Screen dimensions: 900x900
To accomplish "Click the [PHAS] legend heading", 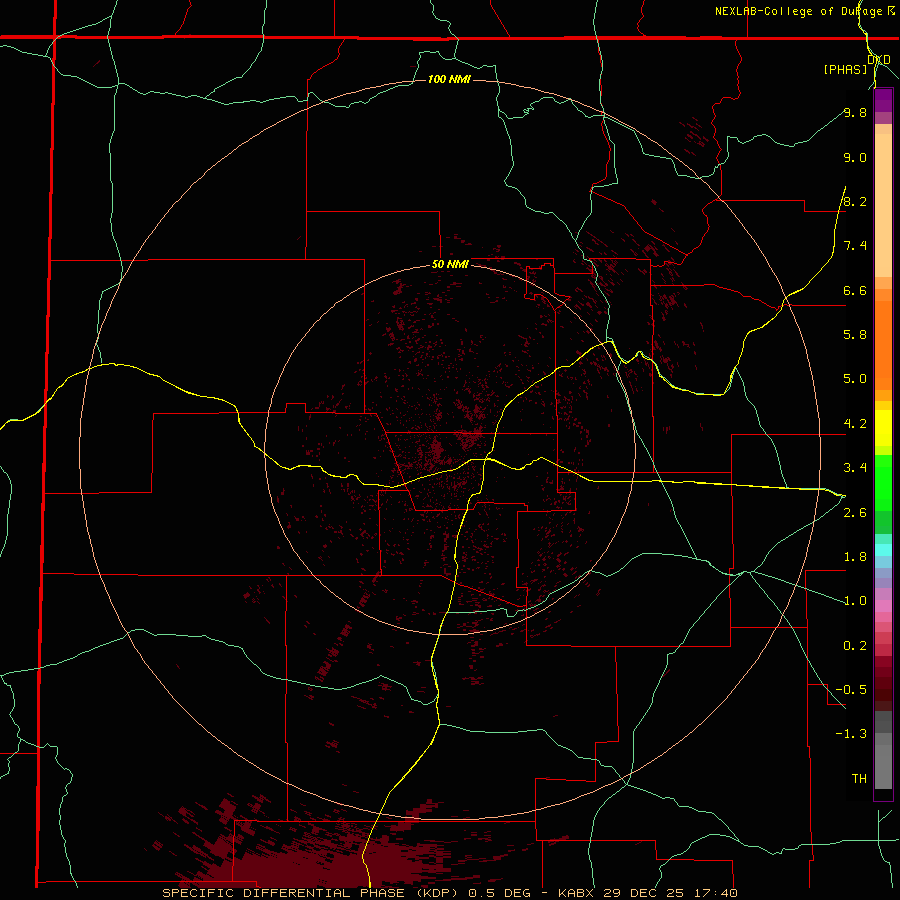I will pos(845,70).
